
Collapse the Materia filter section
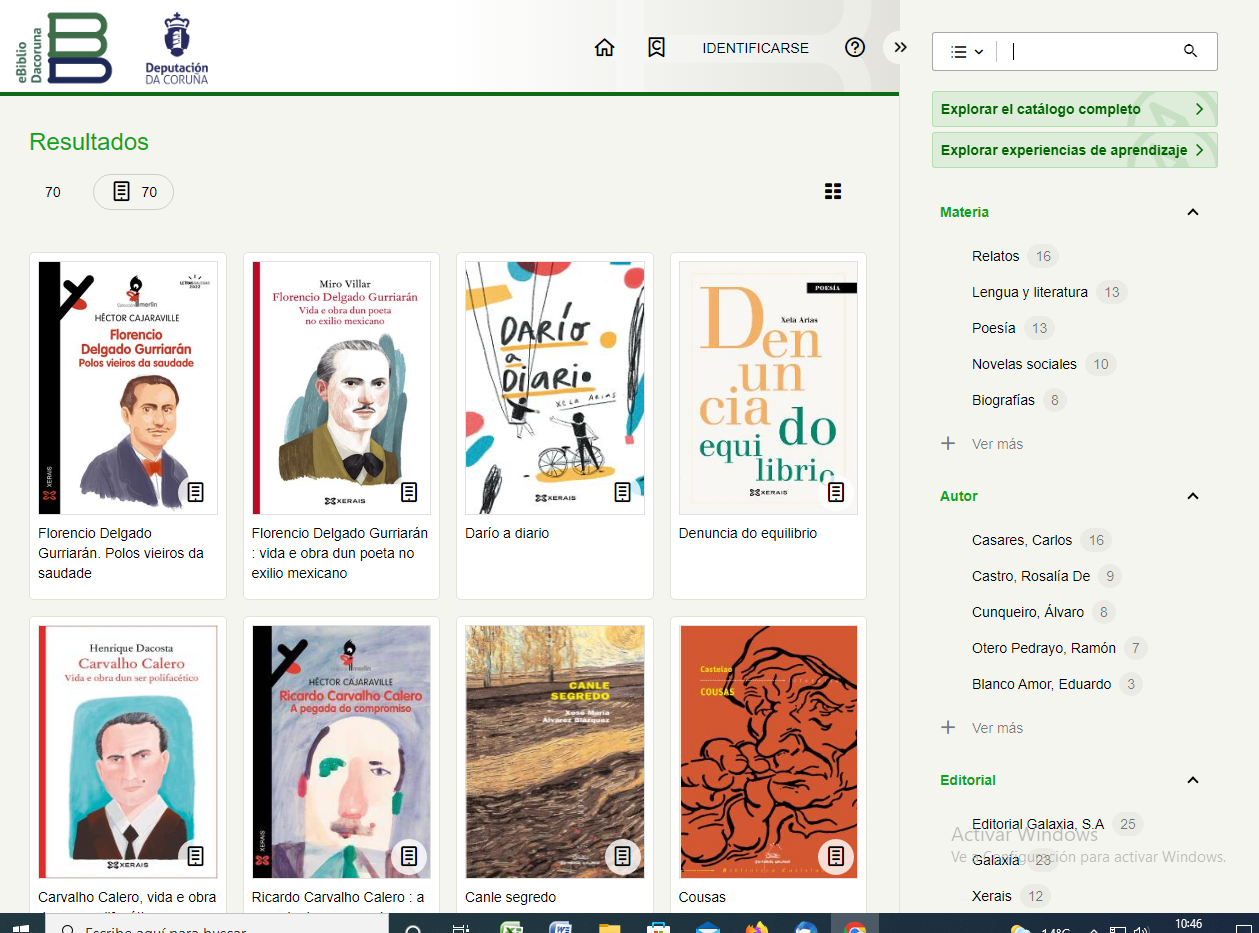click(x=1192, y=212)
